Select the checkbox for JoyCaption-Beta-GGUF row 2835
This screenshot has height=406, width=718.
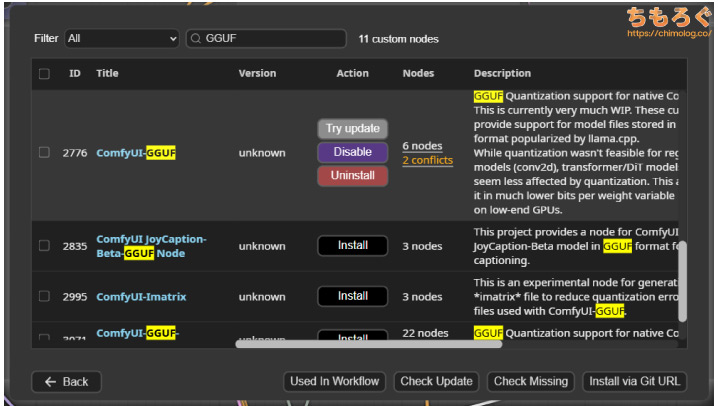tap(44, 246)
